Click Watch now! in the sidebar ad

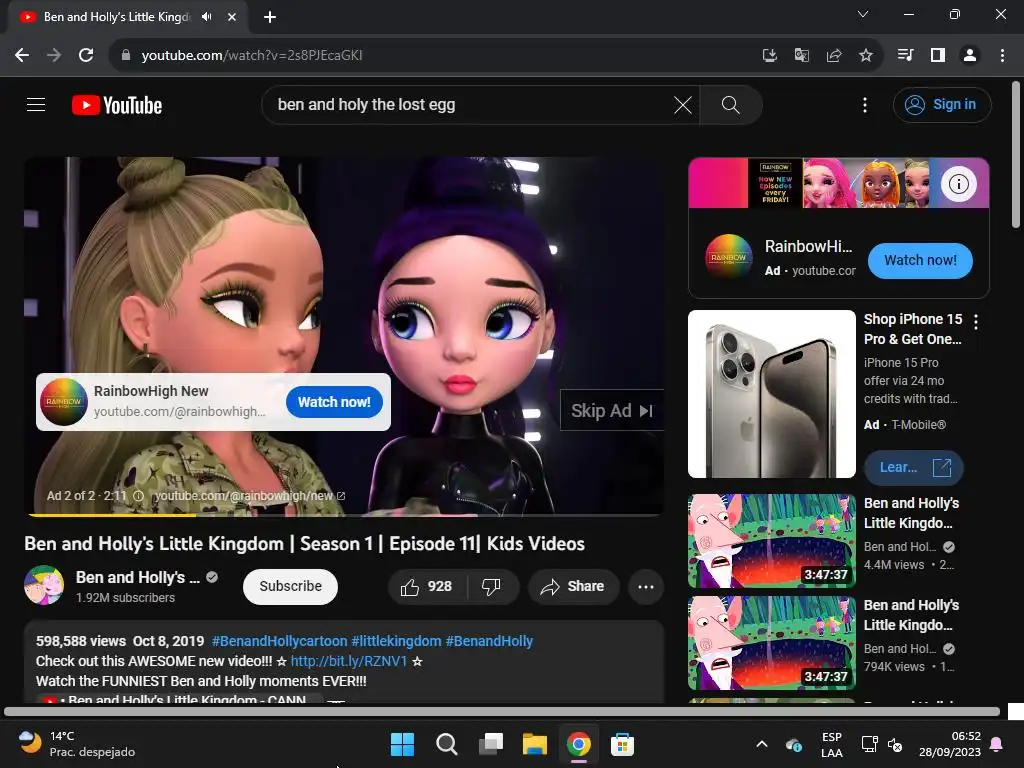(920, 260)
